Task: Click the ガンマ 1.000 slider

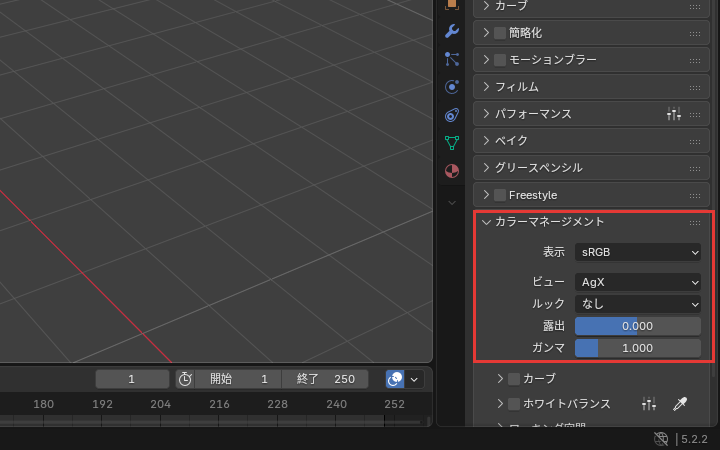Action: pyautogui.click(x=638, y=348)
